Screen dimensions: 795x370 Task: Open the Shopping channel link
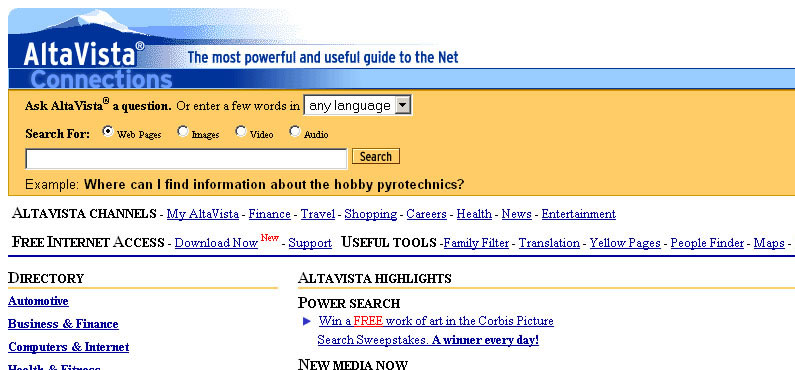click(371, 214)
